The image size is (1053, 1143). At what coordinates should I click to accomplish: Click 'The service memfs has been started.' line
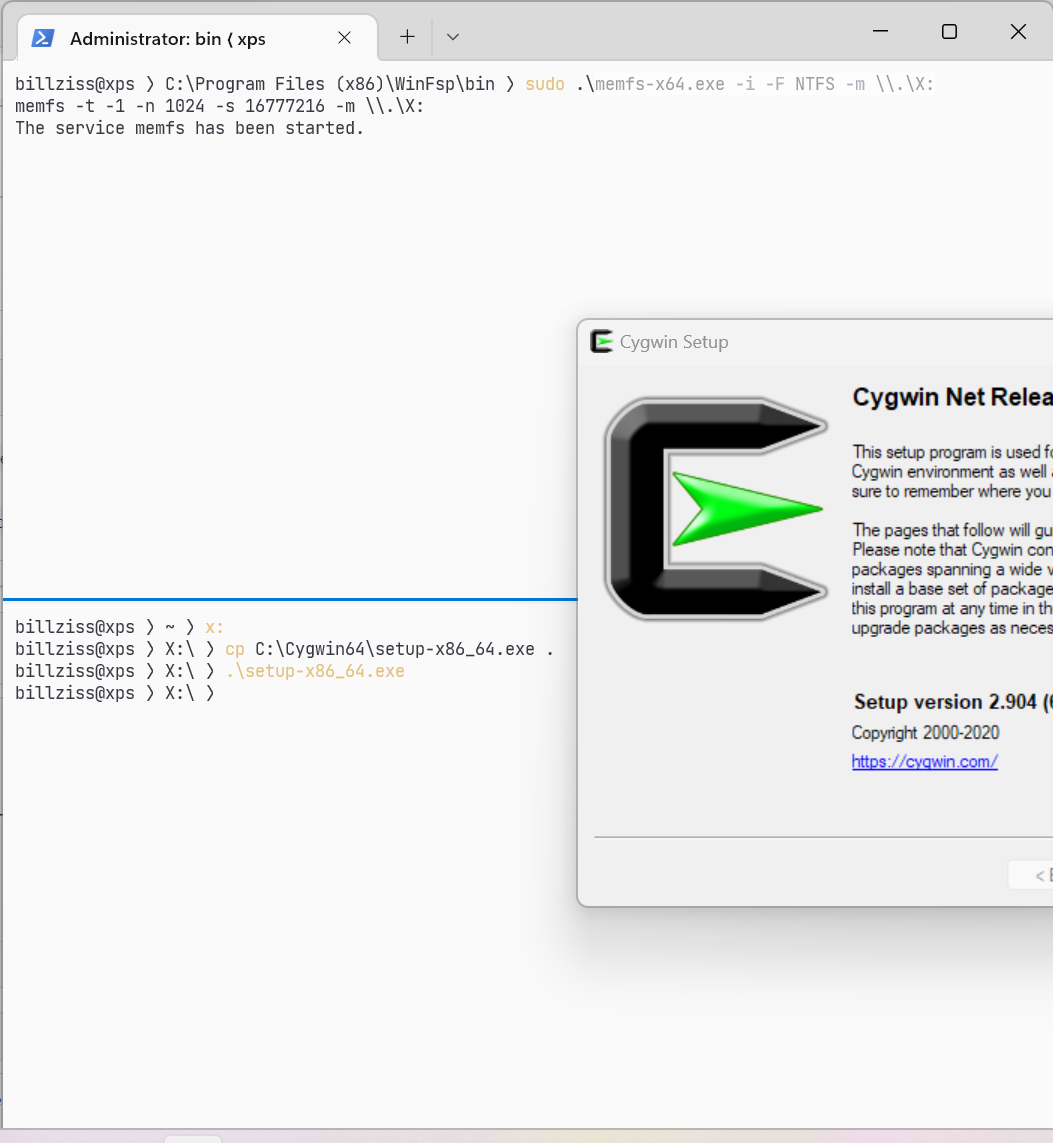[189, 128]
